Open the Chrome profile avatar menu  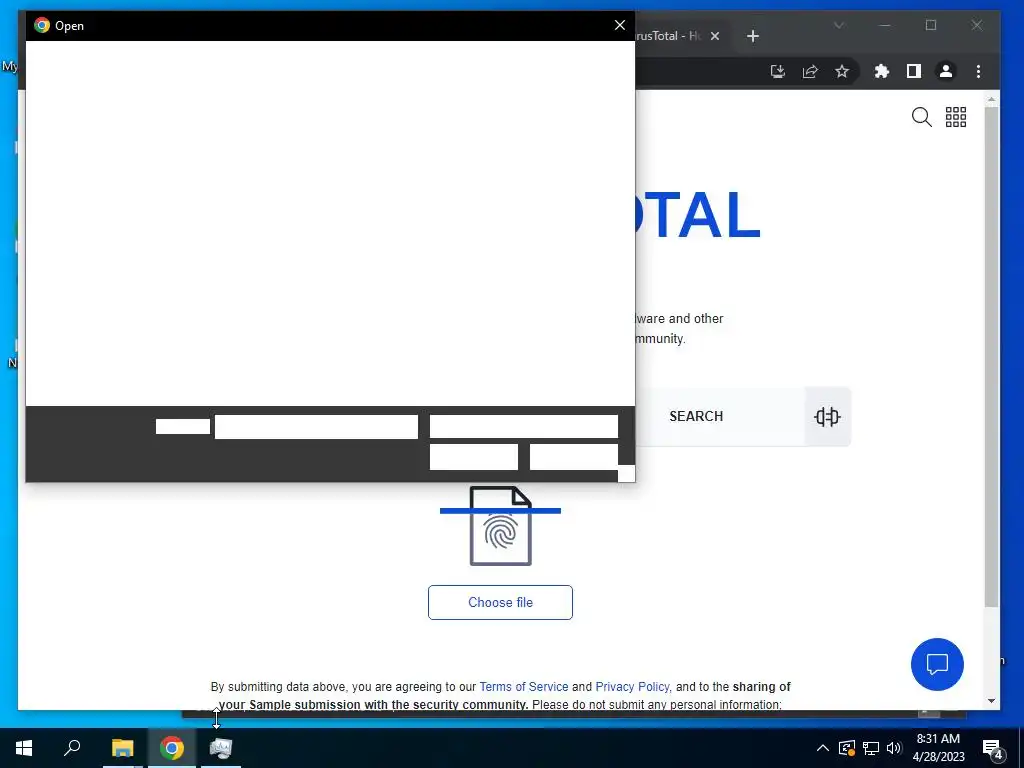pos(946,71)
